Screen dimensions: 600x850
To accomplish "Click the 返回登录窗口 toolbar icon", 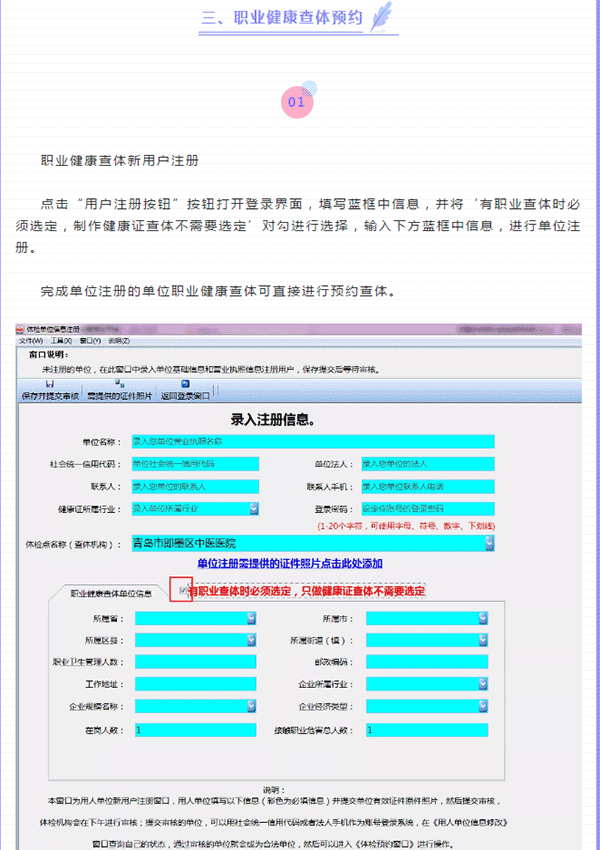I will click(x=185, y=384).
